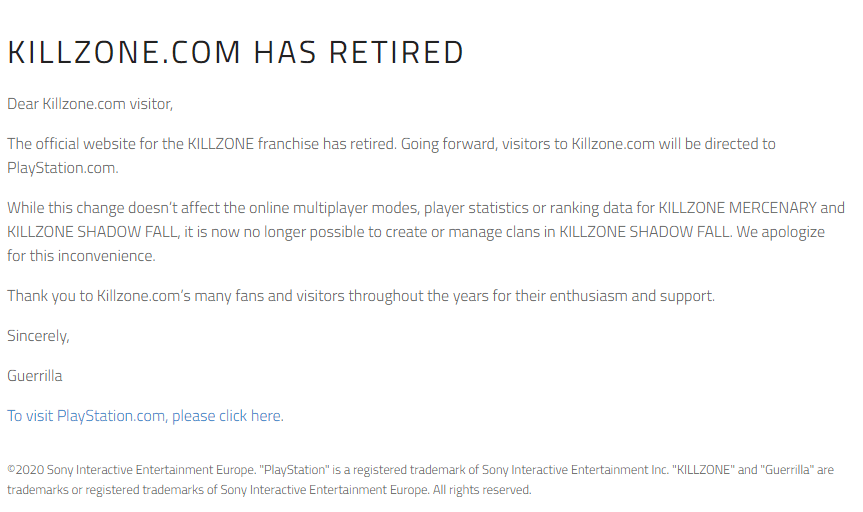Screen dimensions: 863x512
Task: Click the 'KILLZONE.COM HAS RETIRED' heading
Action: (236, 53)
